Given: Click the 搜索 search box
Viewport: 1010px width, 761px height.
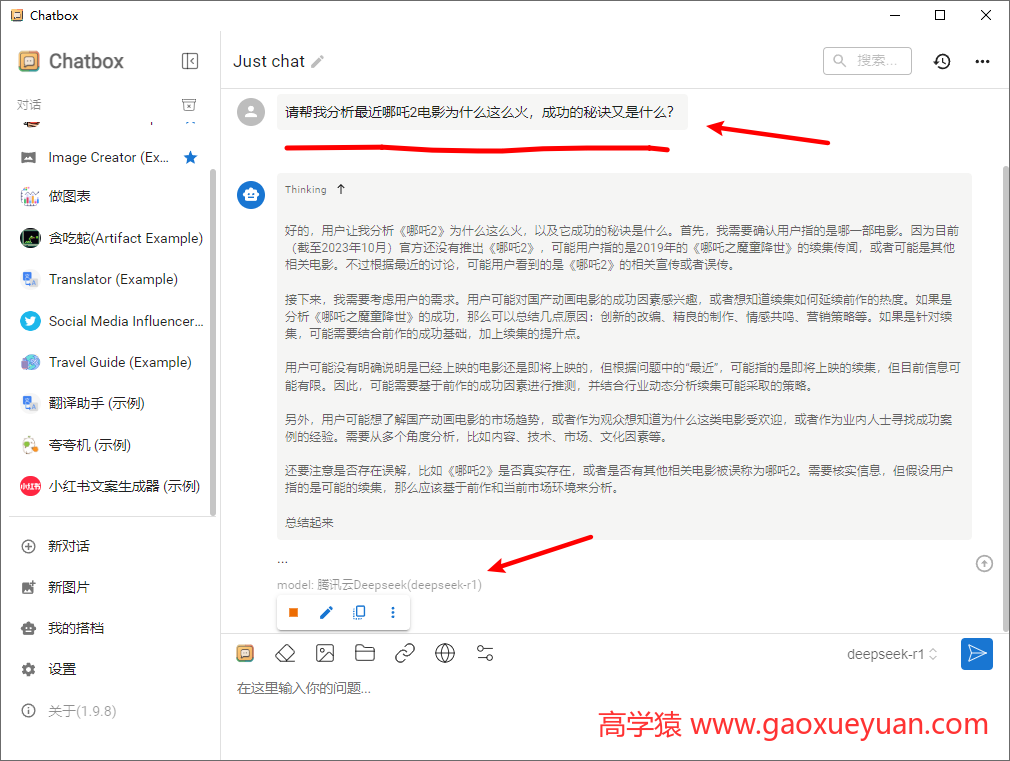Looking at the screenshot, I should click(x=868, y=61).
